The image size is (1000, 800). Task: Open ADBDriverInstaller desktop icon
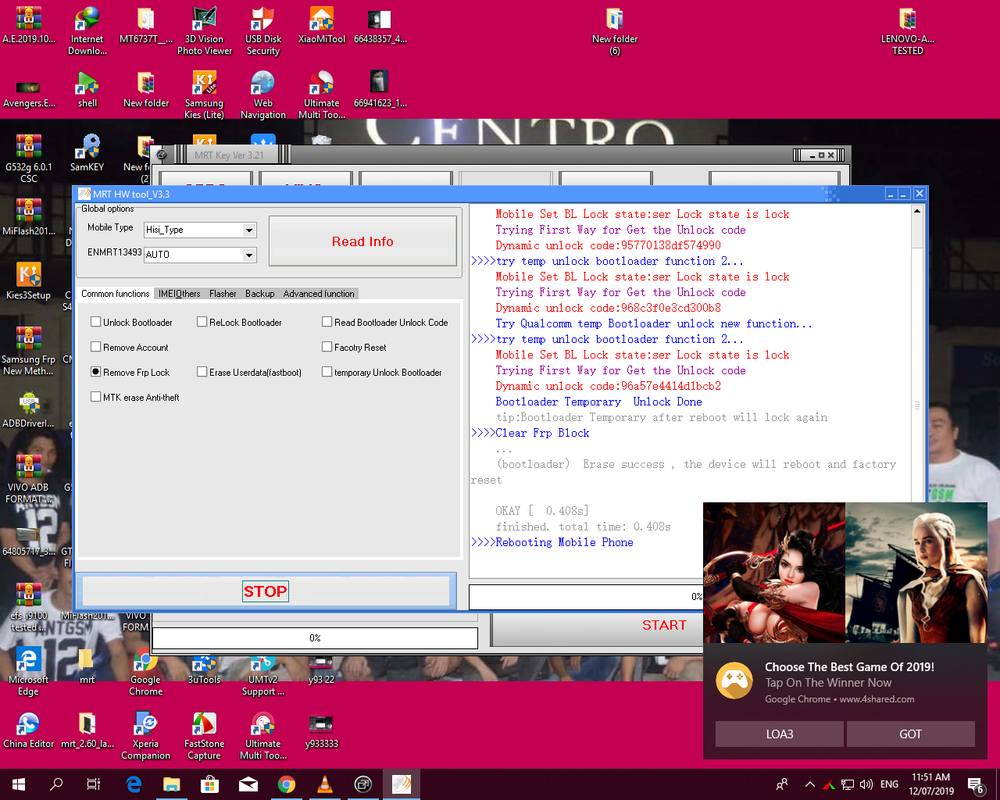coord(28,409)
